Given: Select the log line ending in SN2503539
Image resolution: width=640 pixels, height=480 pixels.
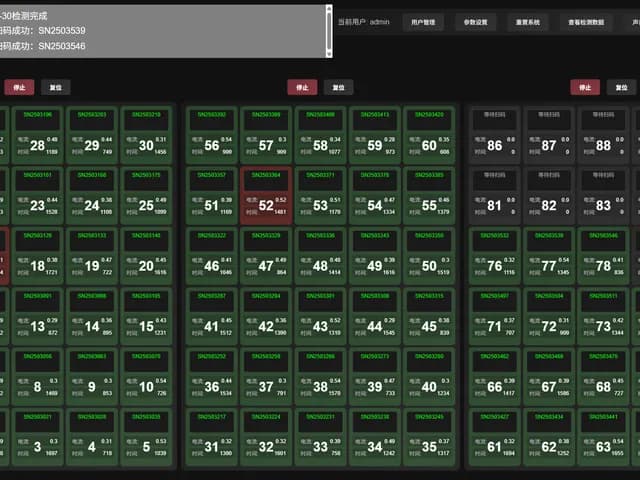Looking at the screenshot, I should click(x=42, y=31).
